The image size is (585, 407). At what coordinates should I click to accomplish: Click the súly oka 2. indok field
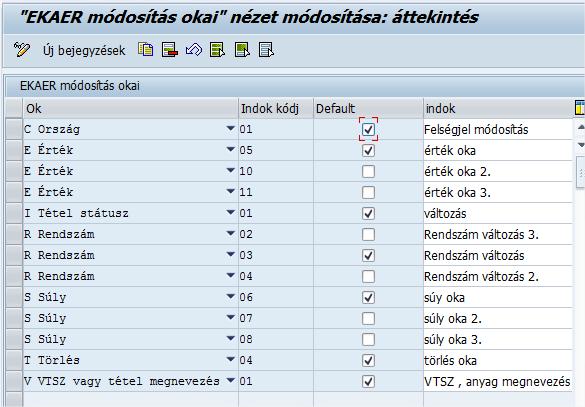(498, 319)
